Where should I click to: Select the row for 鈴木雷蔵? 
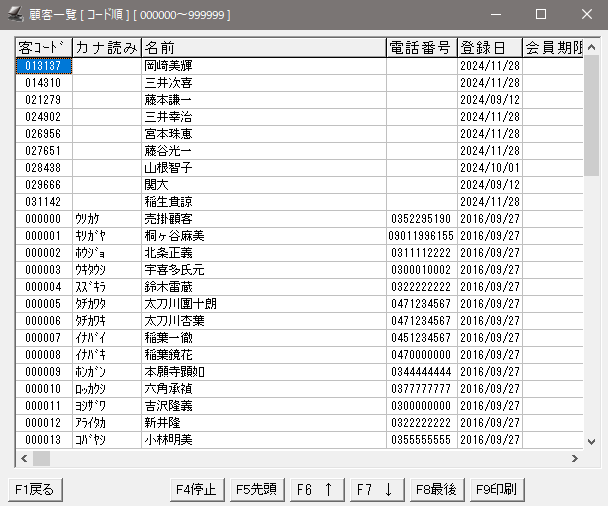[x=263, y=287]
